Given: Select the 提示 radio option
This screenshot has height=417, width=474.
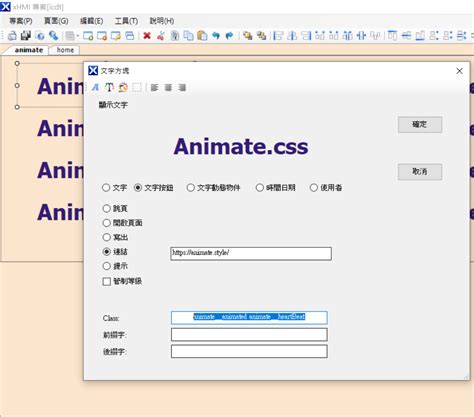Looking at the screenshot, I should (x=115, y=266).
